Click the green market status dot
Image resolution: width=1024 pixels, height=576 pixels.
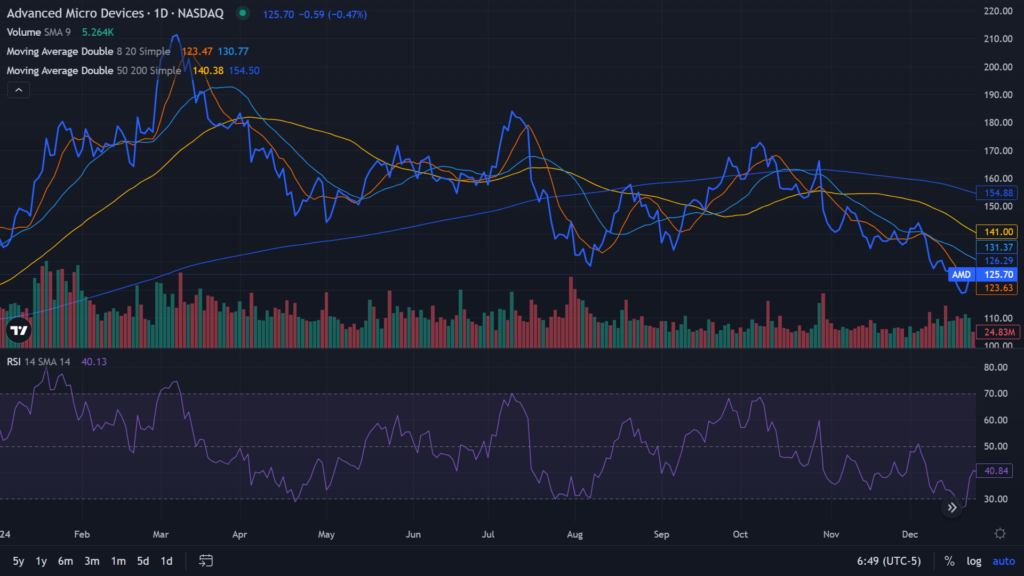[242, 14]
